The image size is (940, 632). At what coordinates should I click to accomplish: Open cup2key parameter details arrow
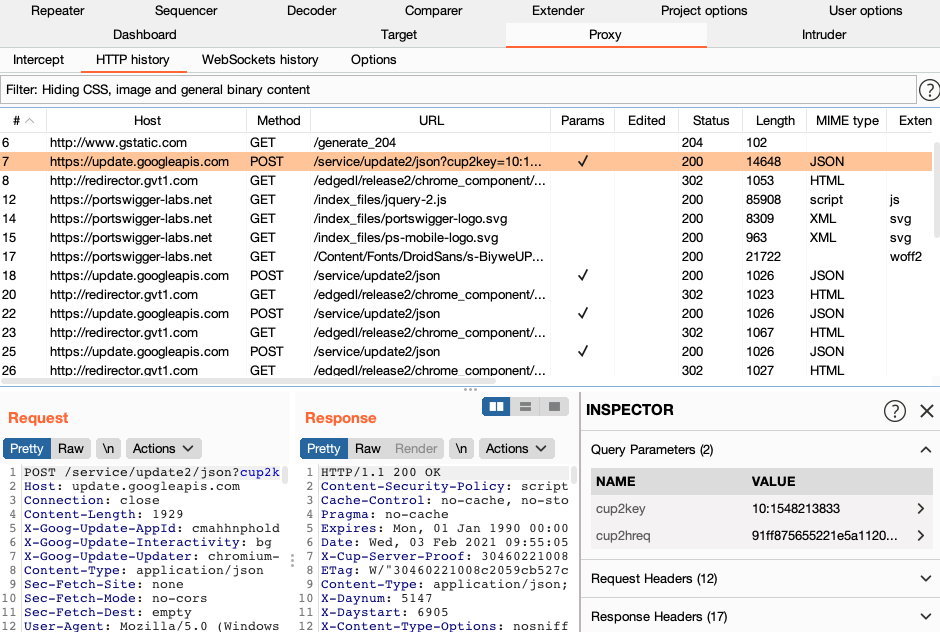(920, 509)
